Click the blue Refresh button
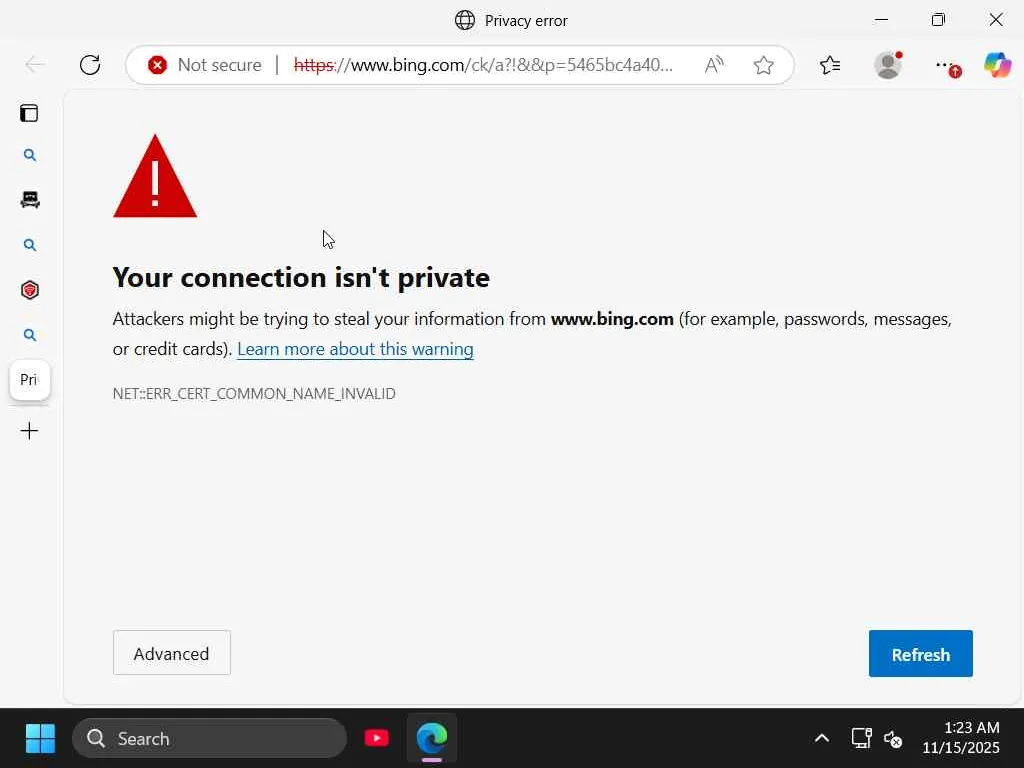Viewport: 1024px width, 768px height. (x=920, y=654)
